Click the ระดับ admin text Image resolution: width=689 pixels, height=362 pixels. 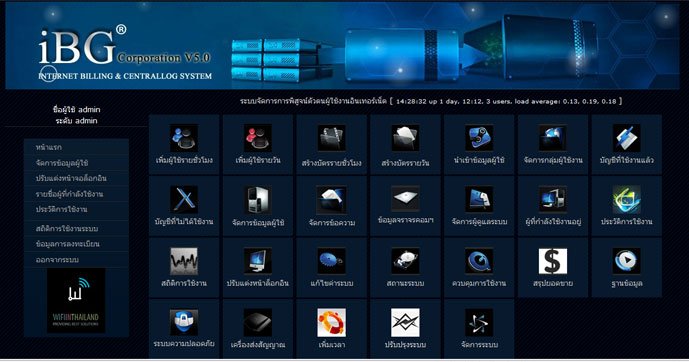76,120
